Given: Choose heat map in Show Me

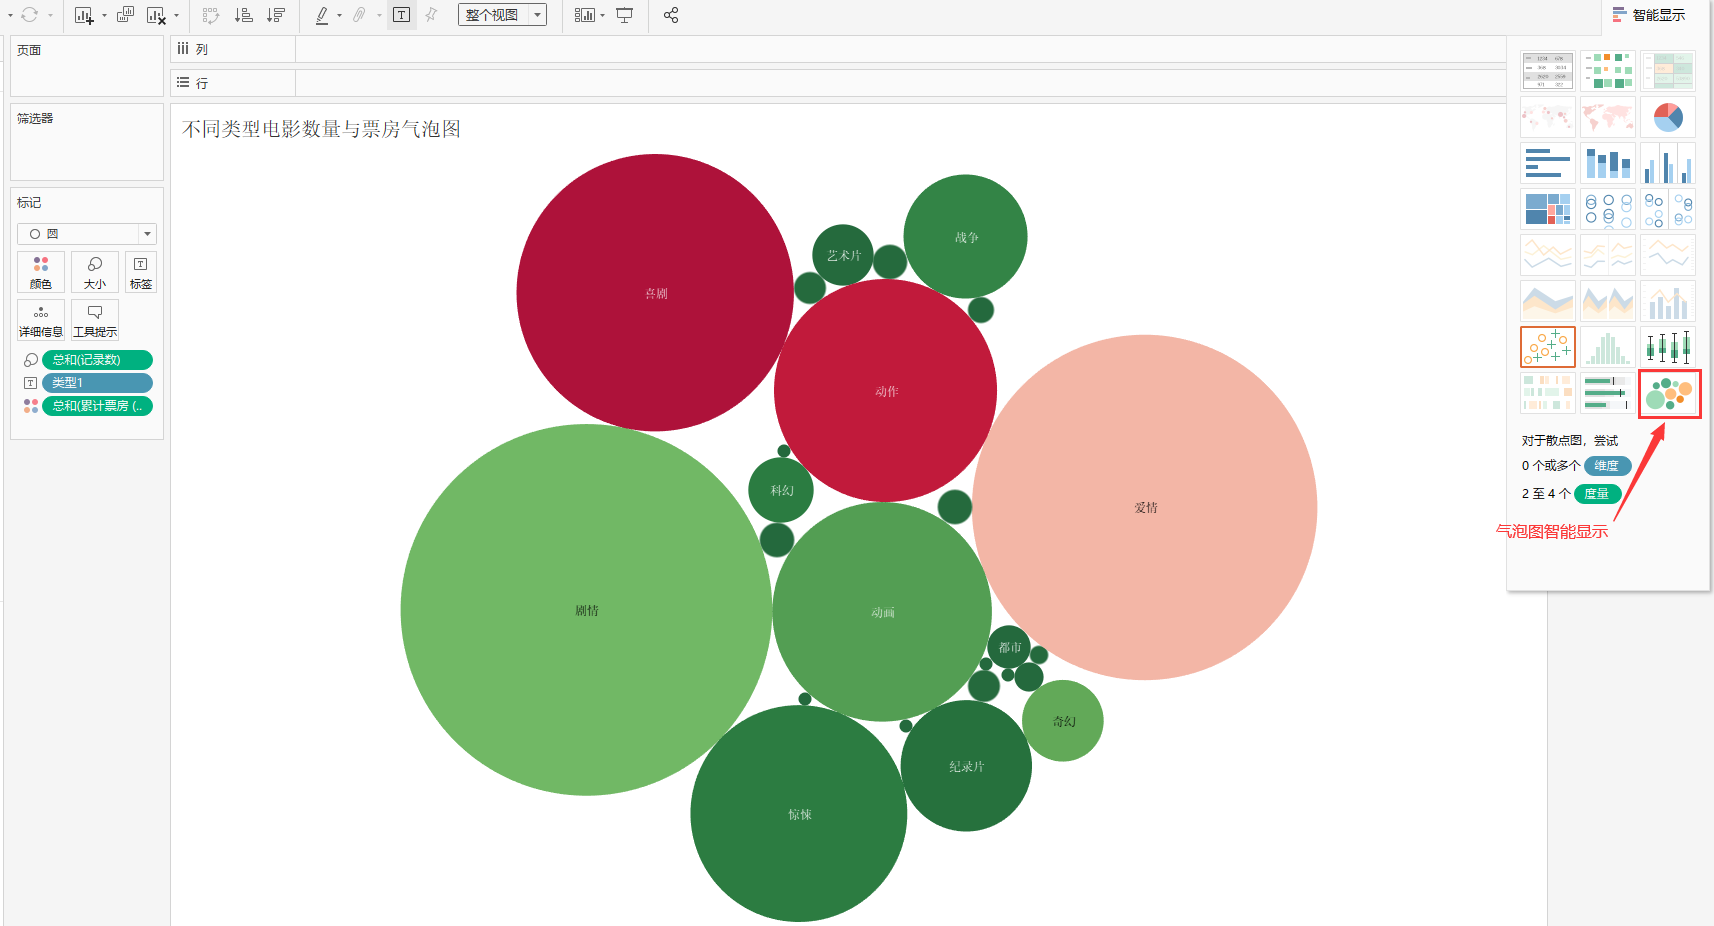Looking at the screenshot, I should [x=1608, y=71].
